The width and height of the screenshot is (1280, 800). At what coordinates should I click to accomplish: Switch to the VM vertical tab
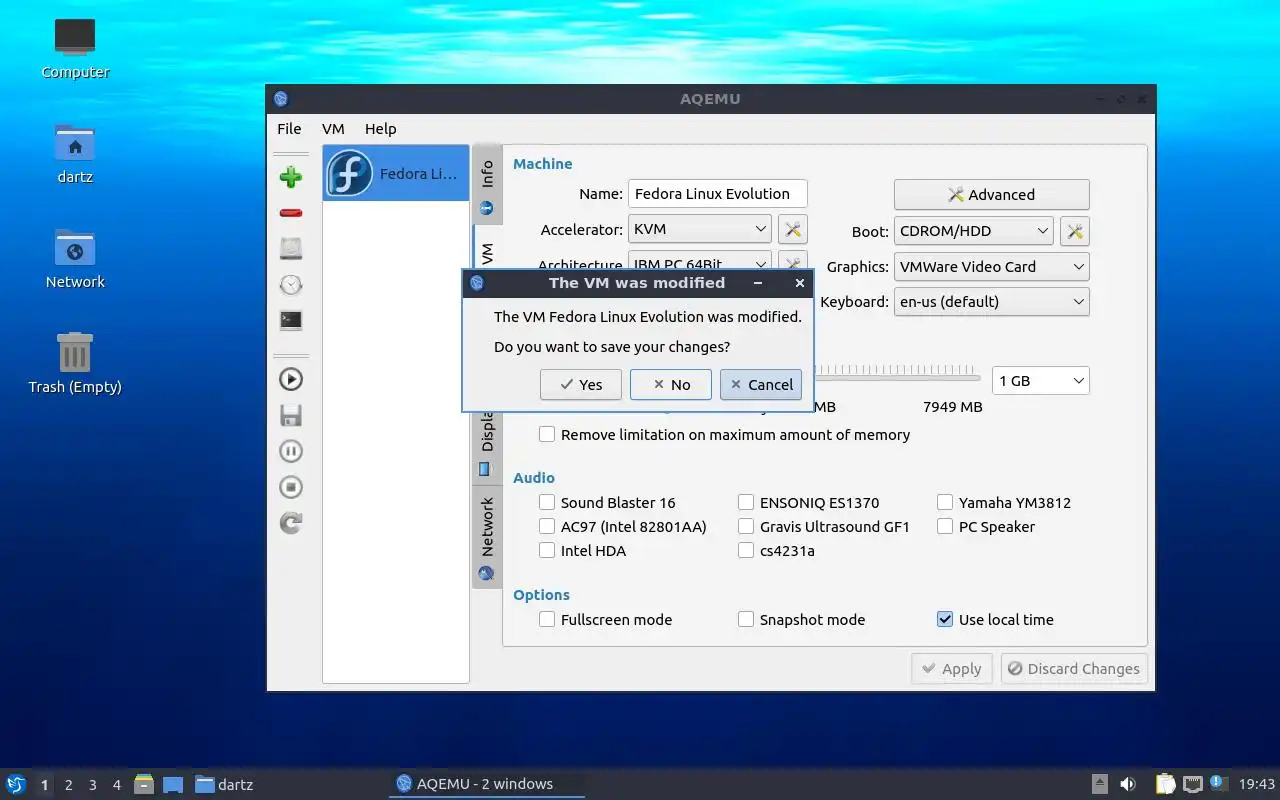(x=487, y=248)
